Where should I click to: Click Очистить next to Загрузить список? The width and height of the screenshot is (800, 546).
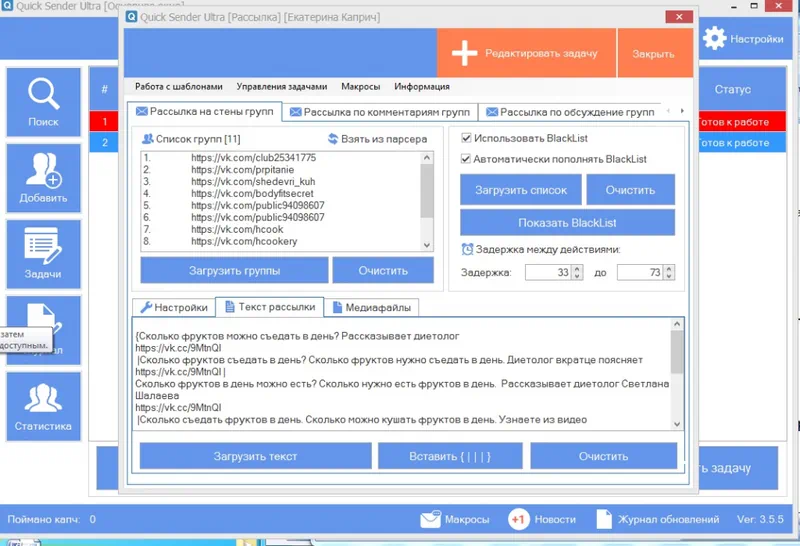click(631, 190)
